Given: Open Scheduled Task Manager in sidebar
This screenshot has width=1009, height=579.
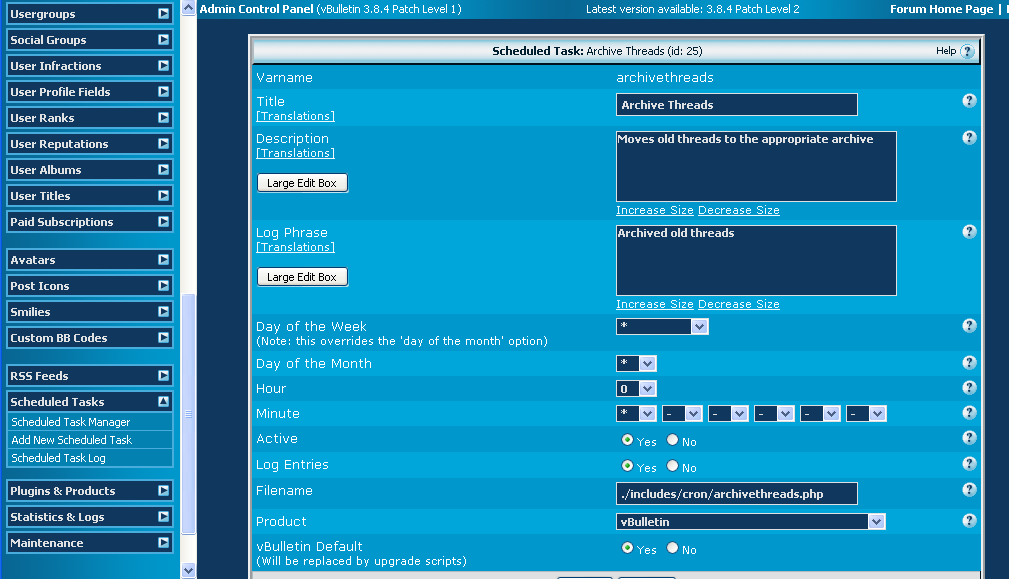Looking at the screenshot, I should [x=71, y=422].
